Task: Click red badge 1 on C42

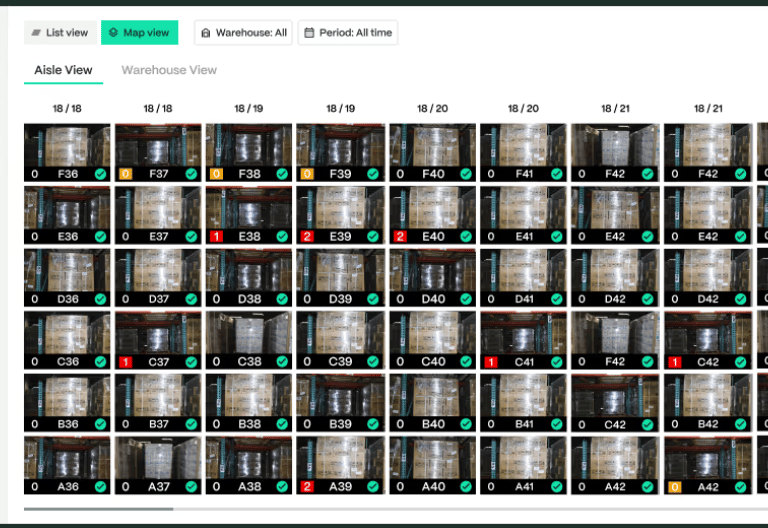Action: click(675, 362)
